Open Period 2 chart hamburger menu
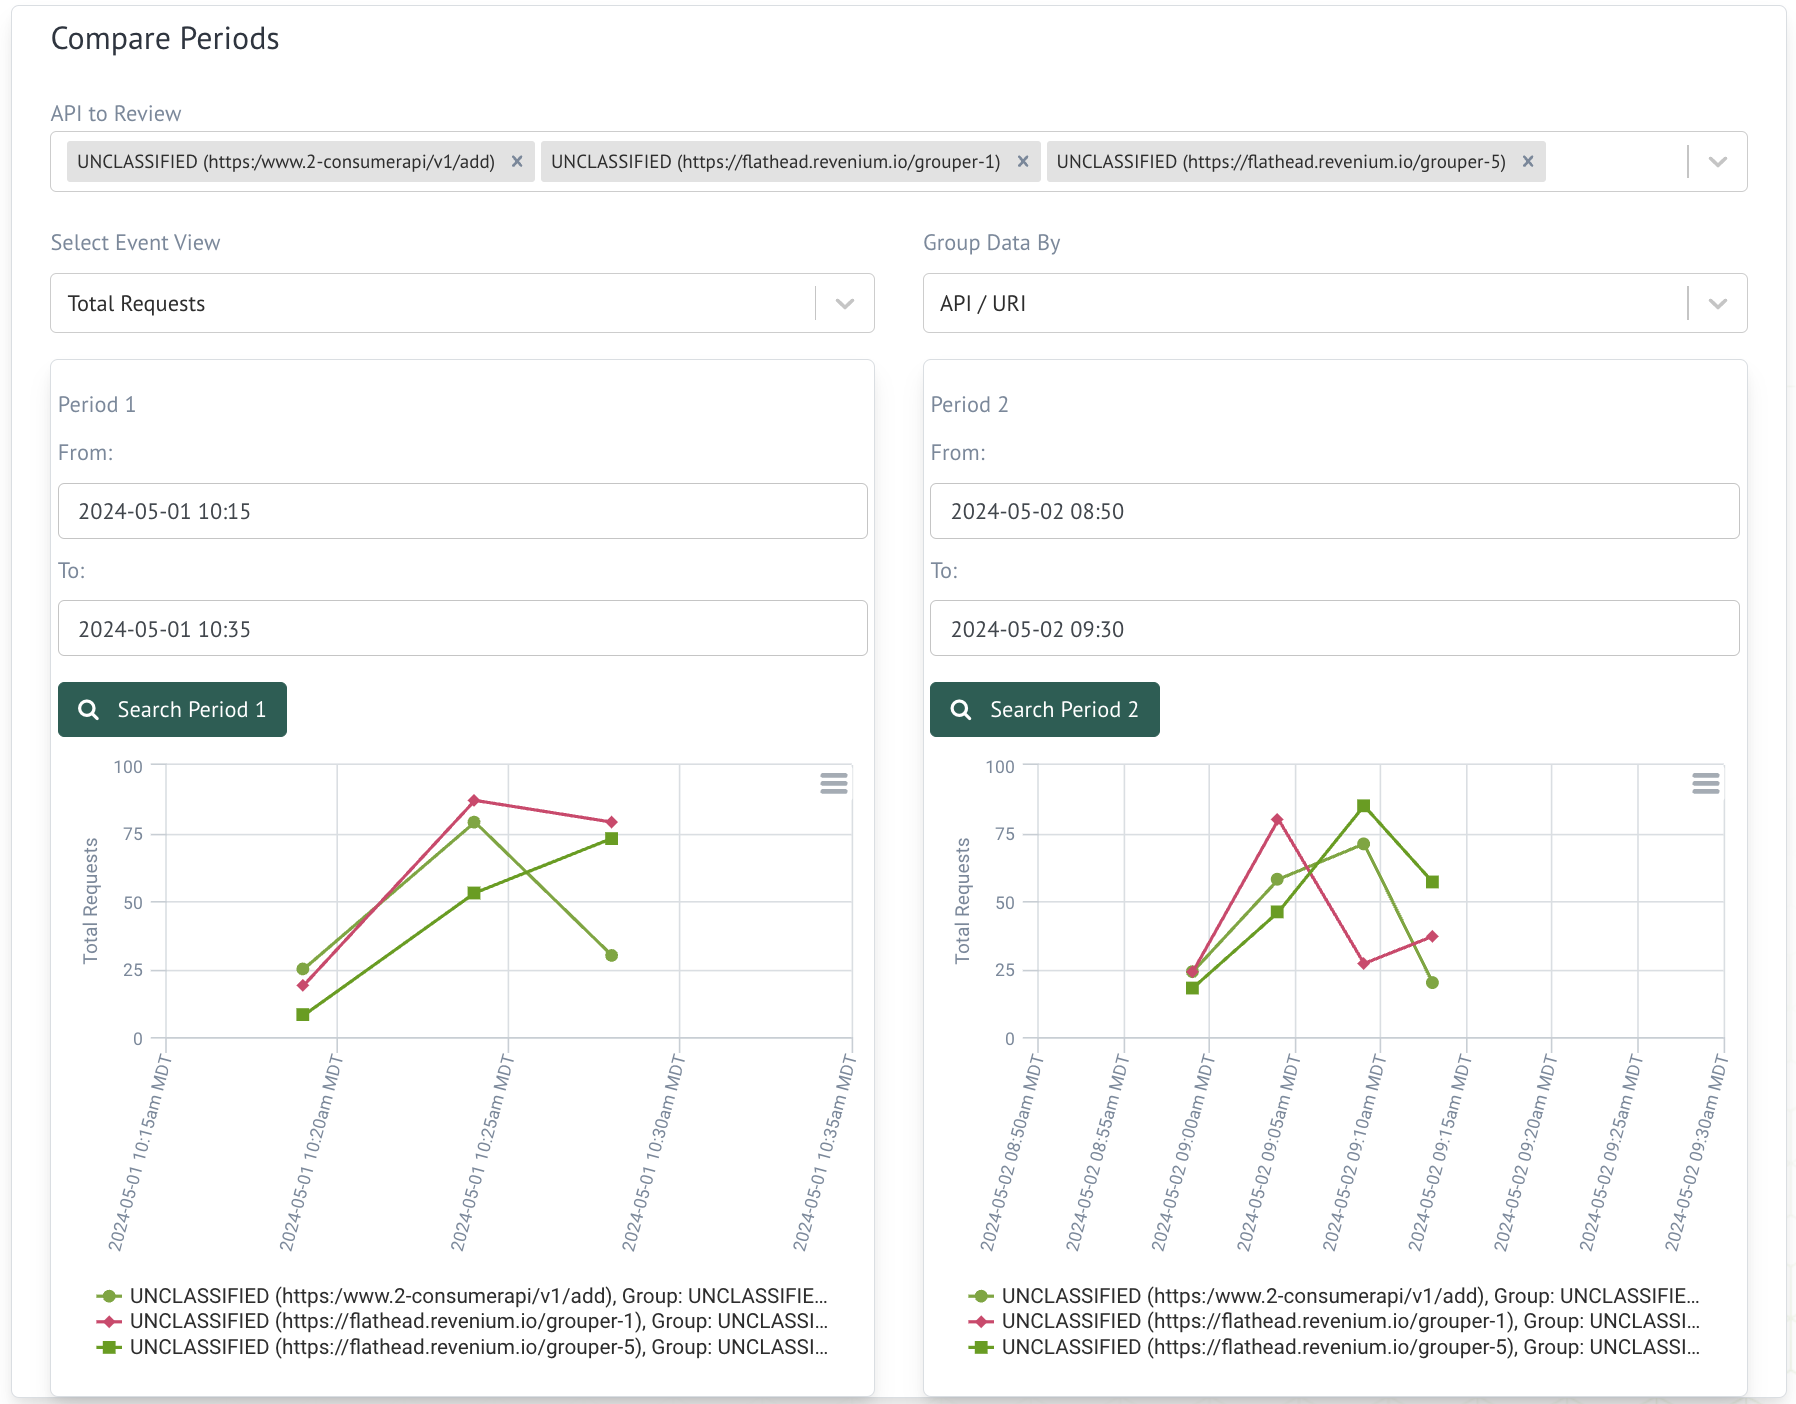 [x=1705, y=783]
